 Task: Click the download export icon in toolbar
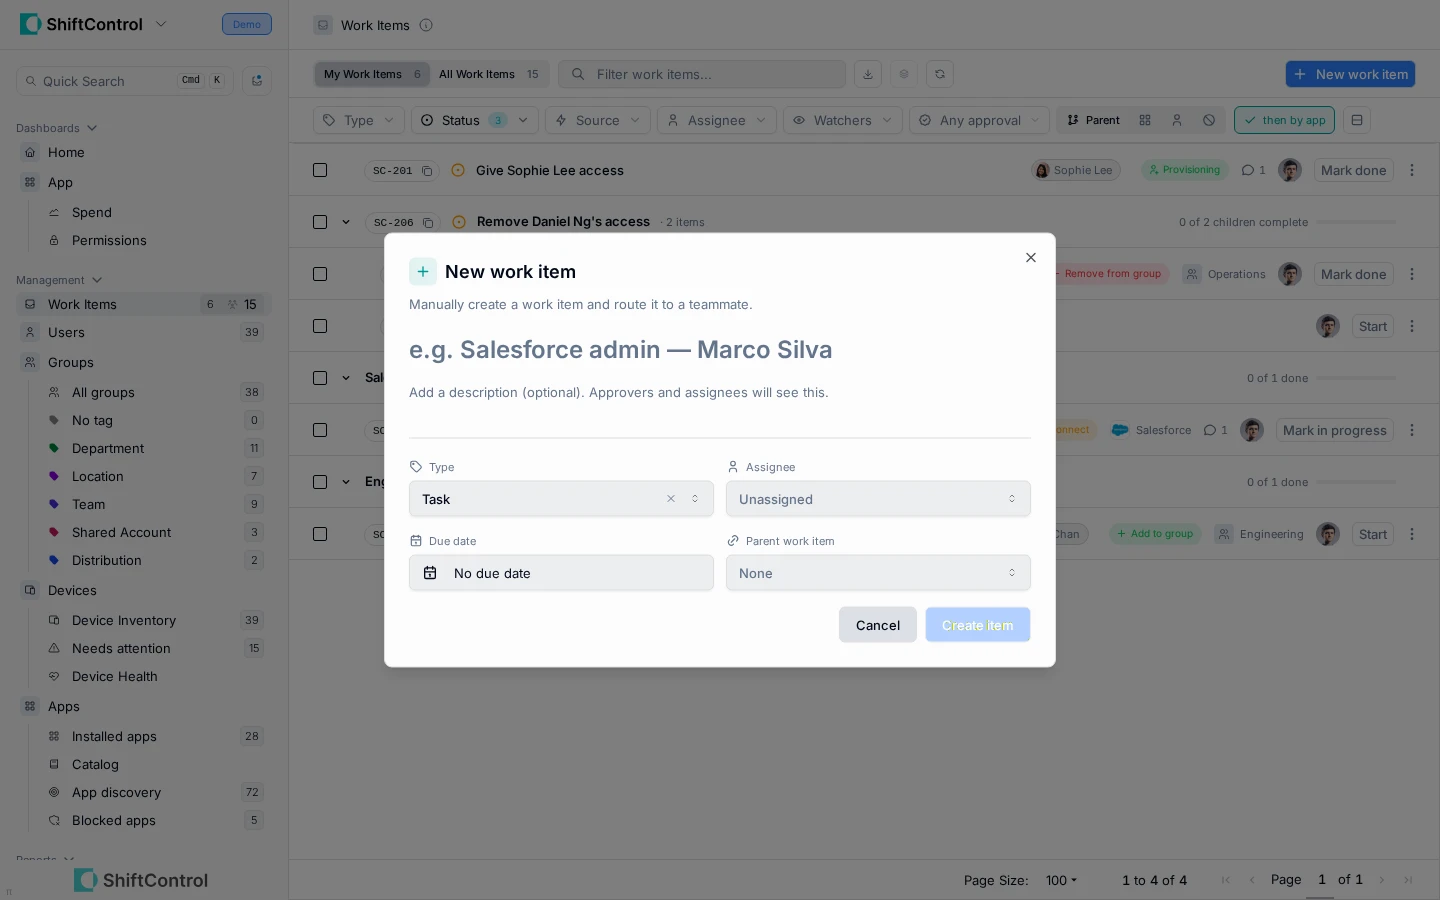(x=868, y=74)
